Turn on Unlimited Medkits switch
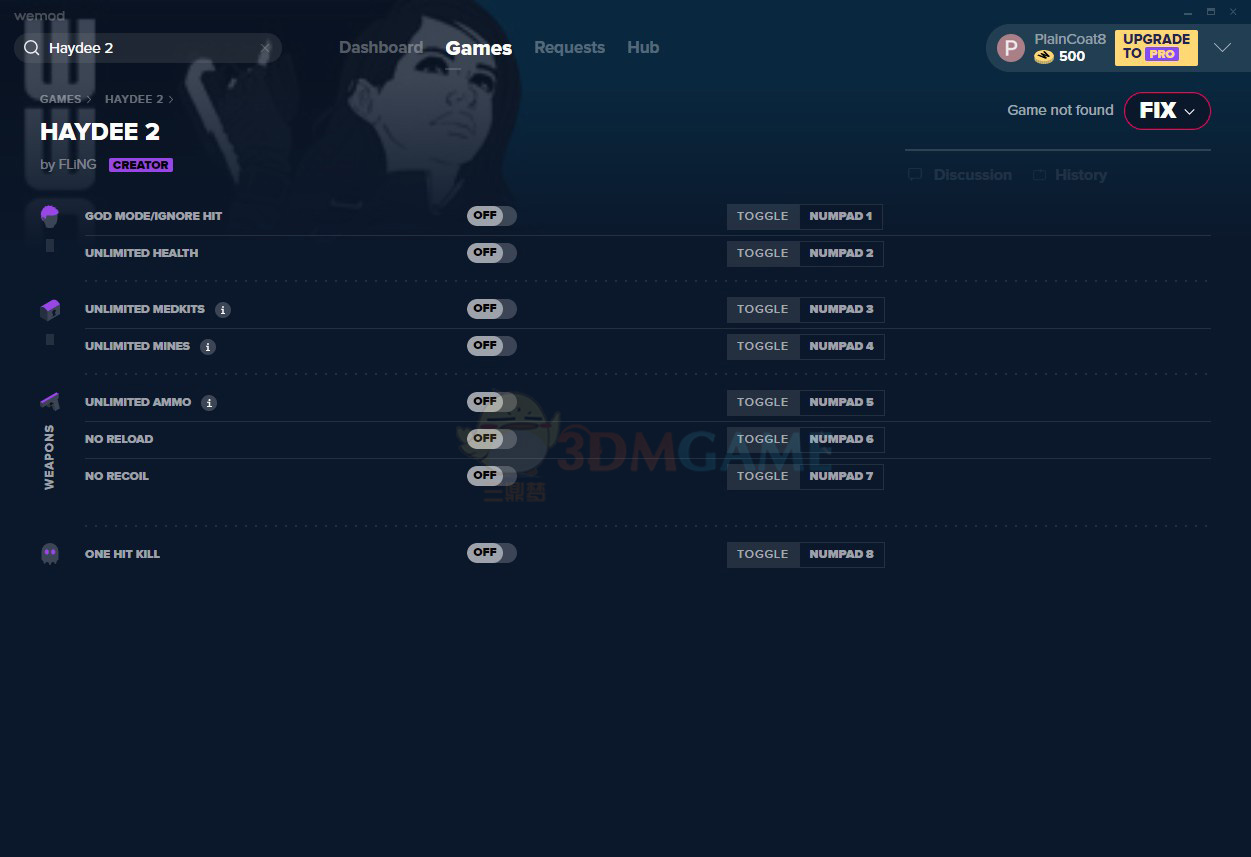 [492, 309]
